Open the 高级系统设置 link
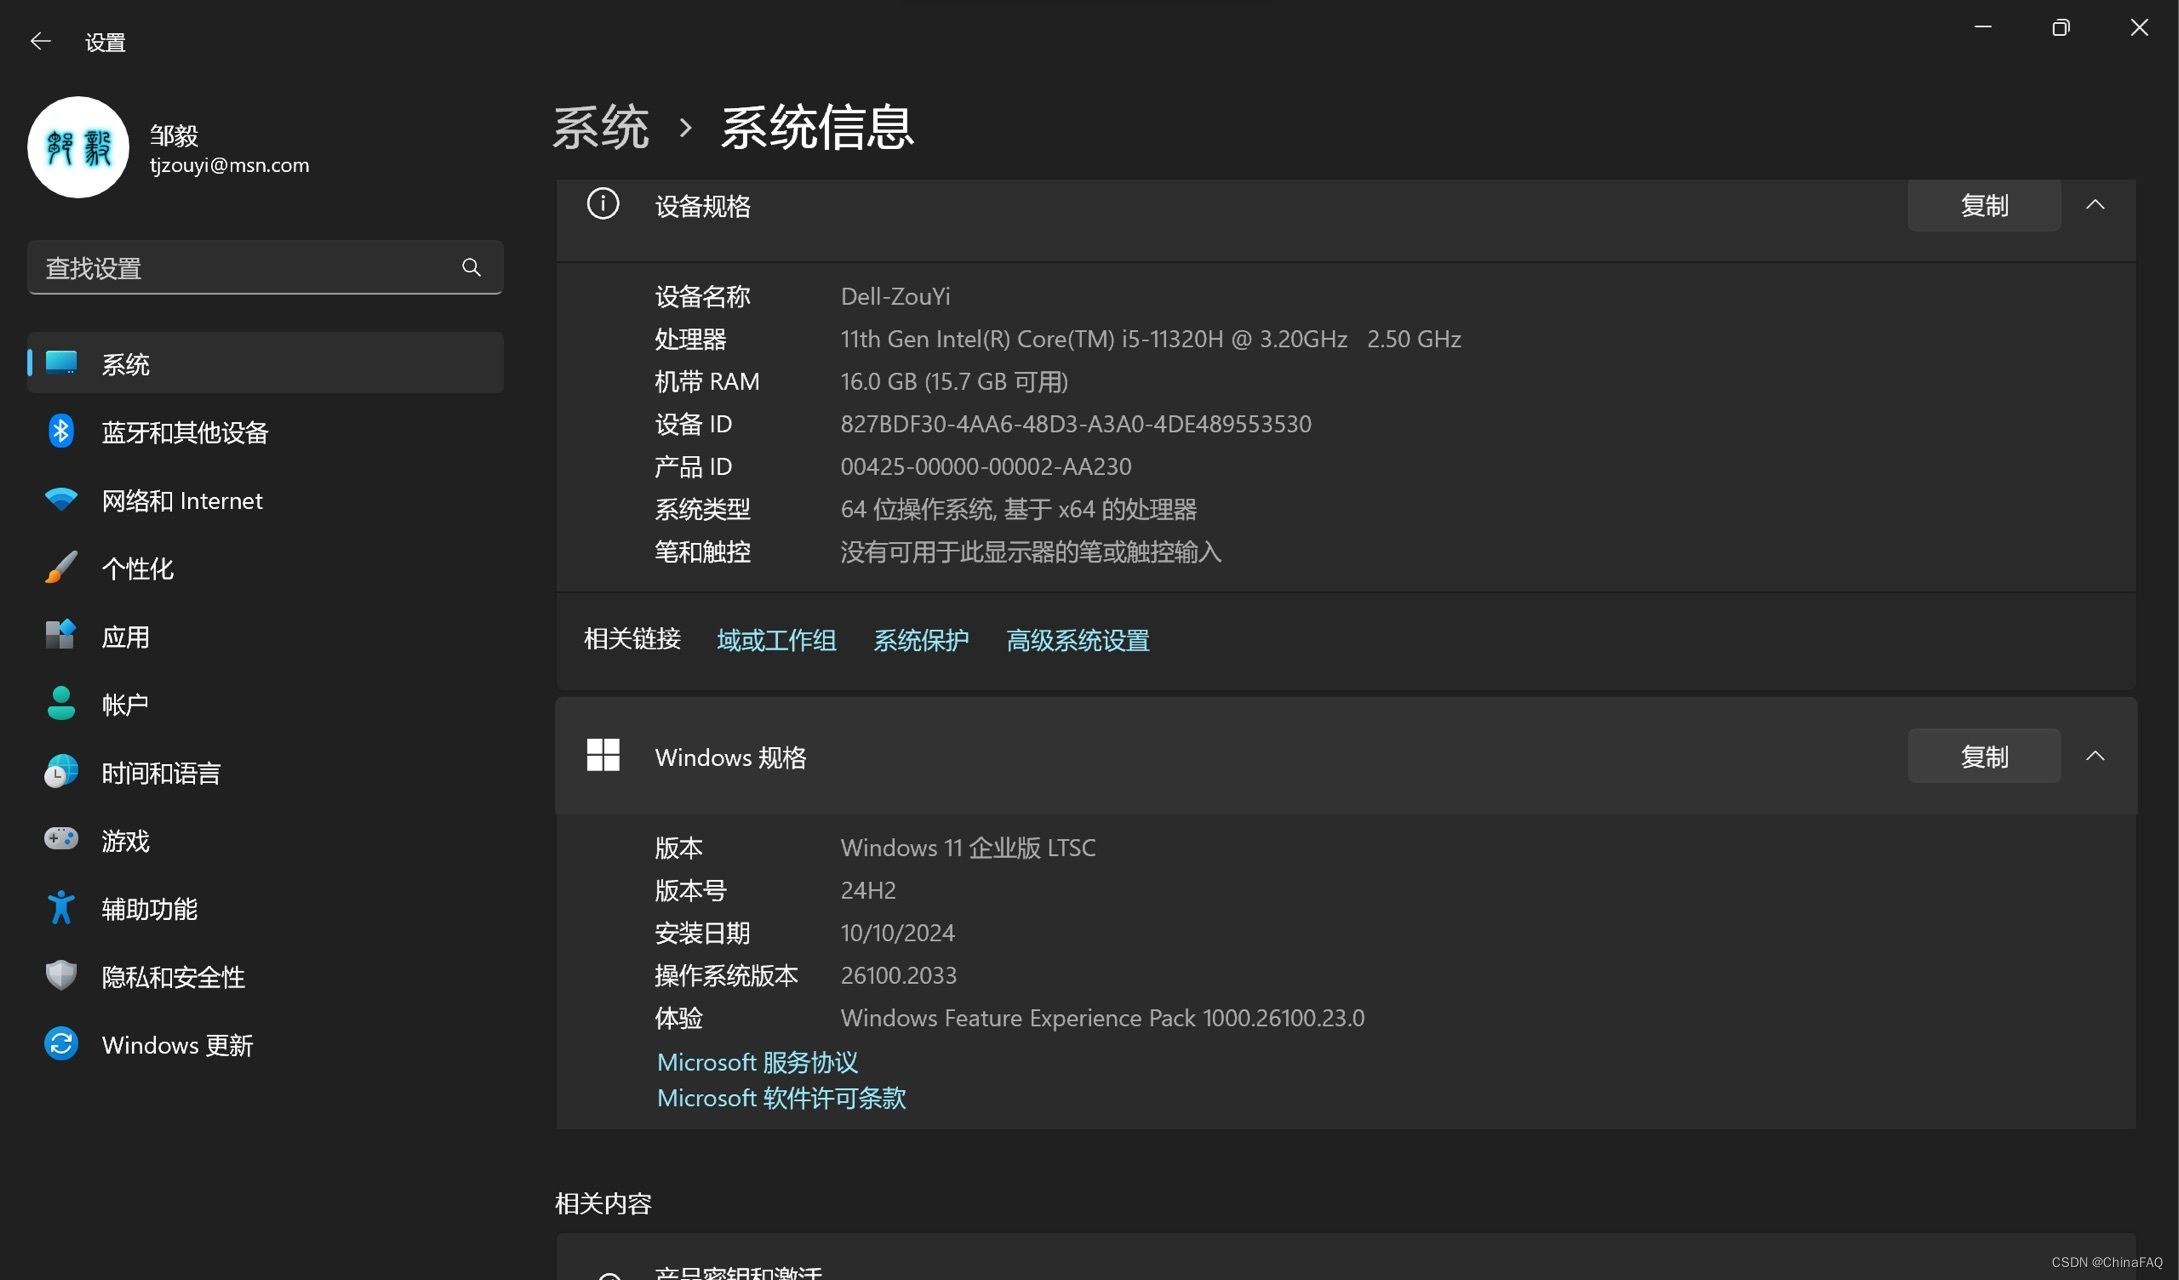Screen dimensions: 2179x1280 pyautogui.click(x=1077, y=640)
